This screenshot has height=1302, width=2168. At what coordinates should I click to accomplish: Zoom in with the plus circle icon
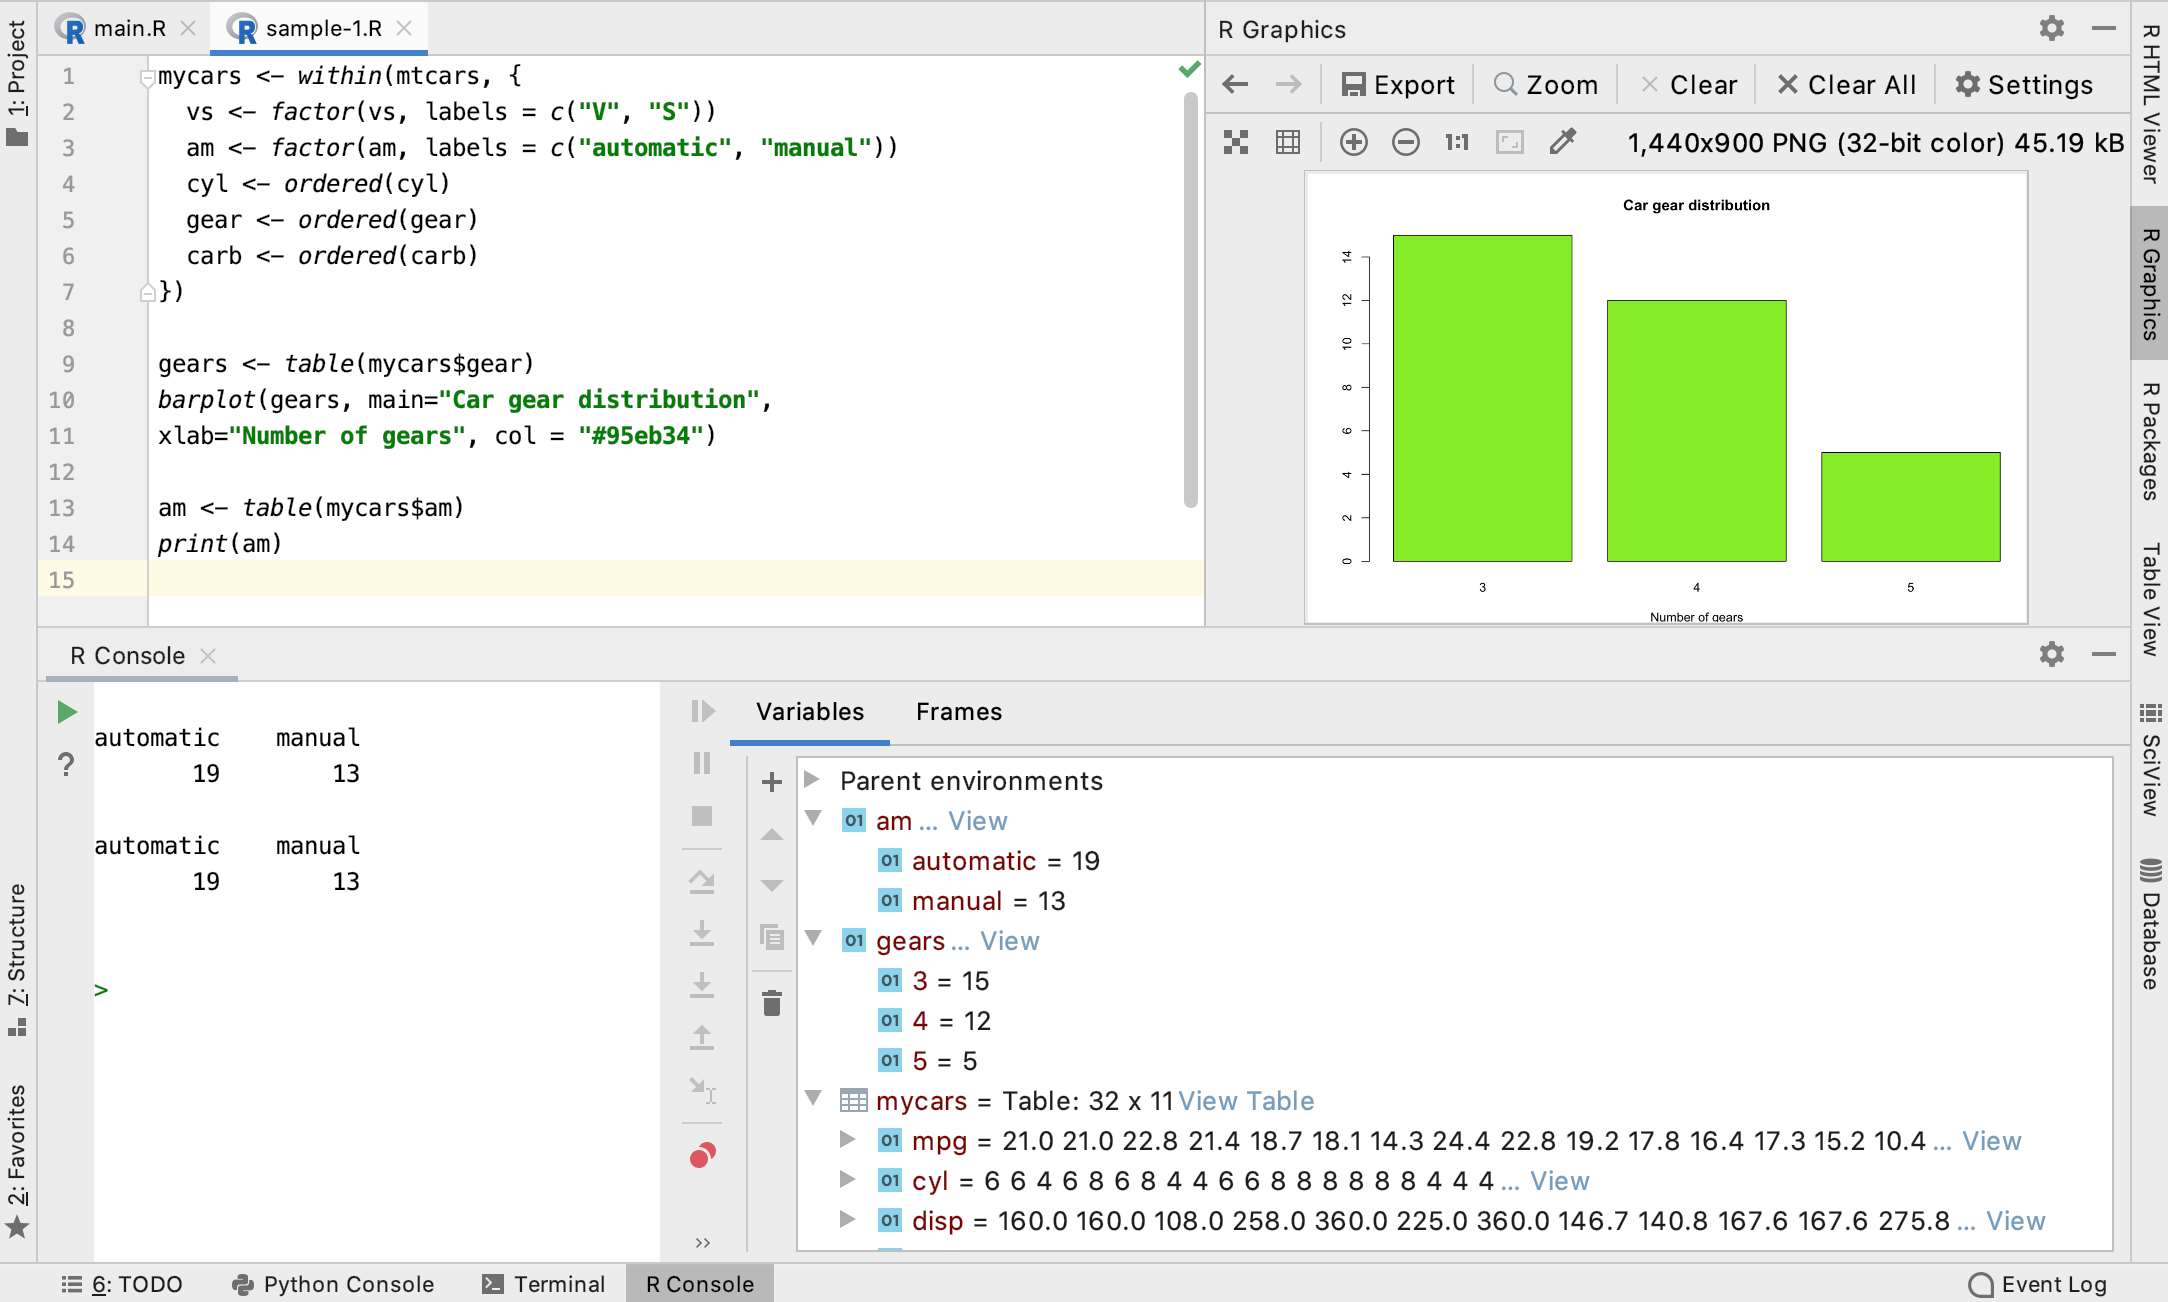point(1354,142)
